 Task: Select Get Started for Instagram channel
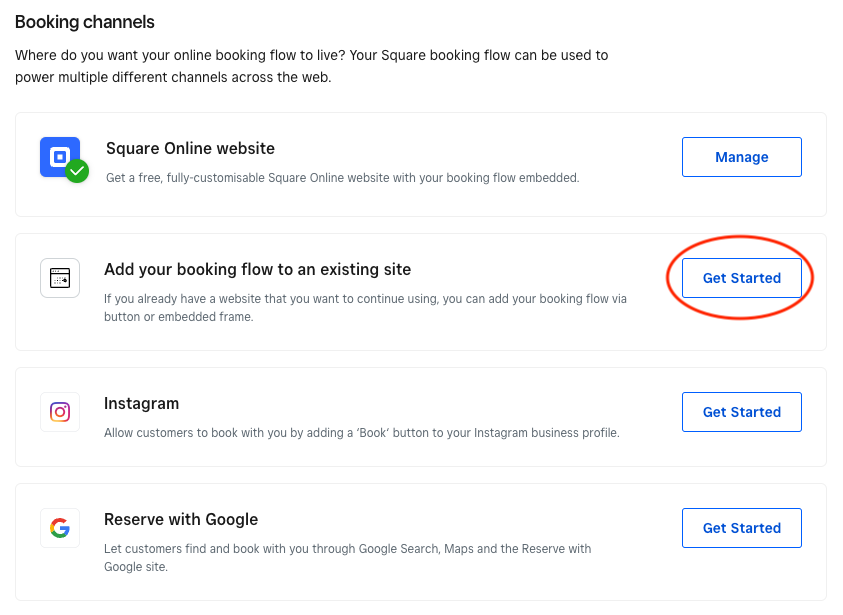742,412
